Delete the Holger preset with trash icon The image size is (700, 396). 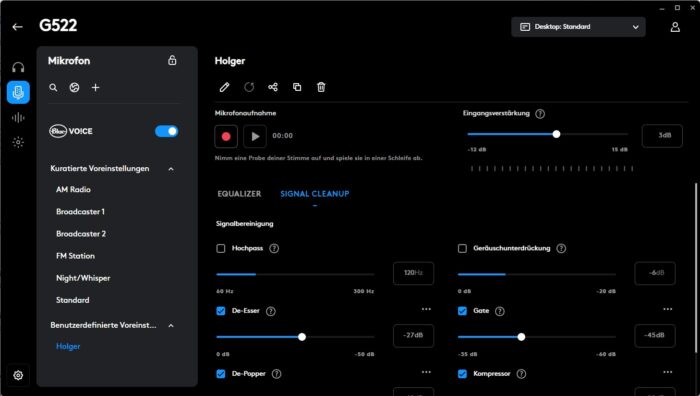point(321,87)
